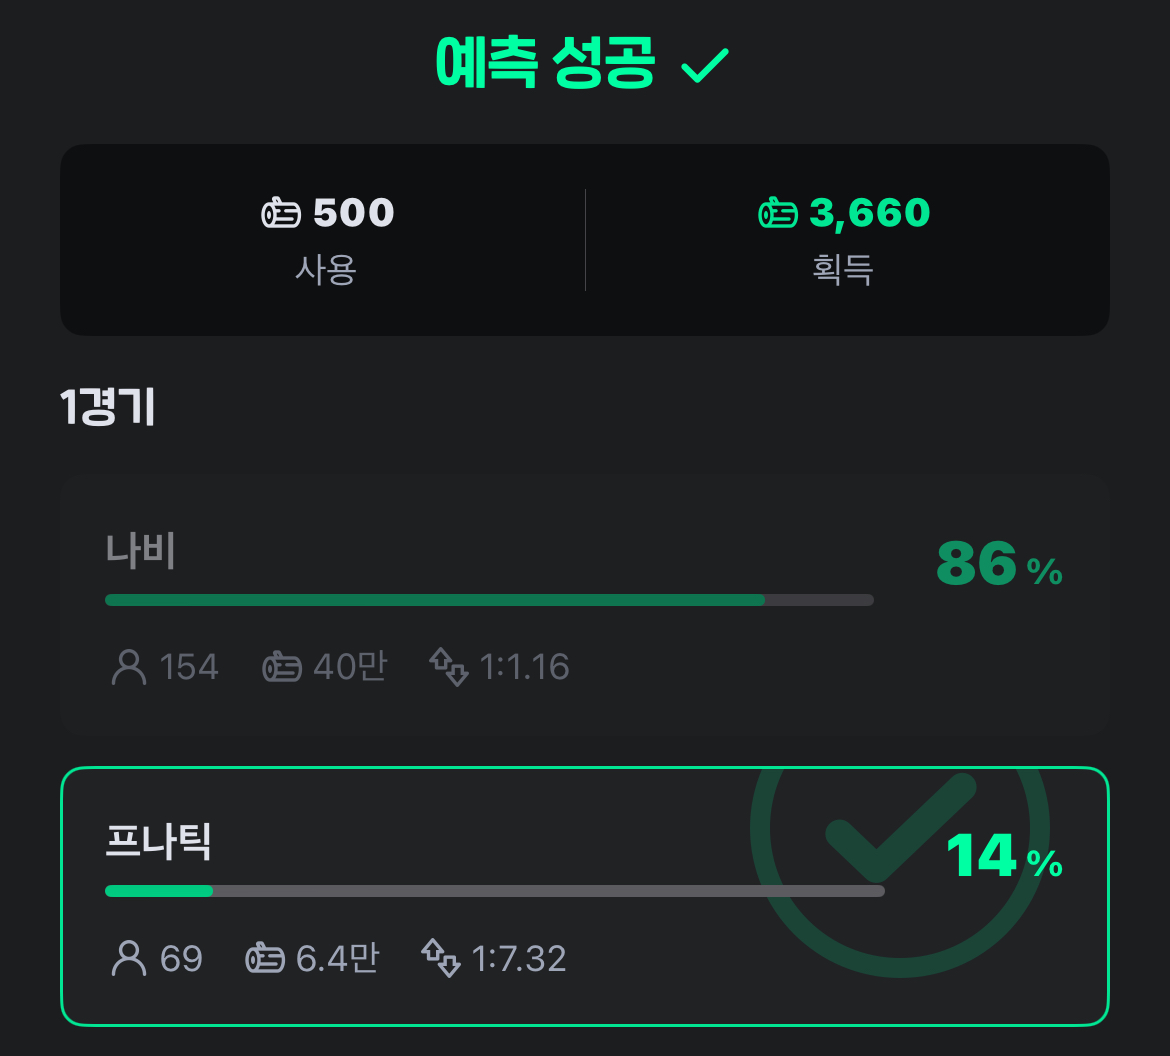Click the participants icon next to 69

128,958
